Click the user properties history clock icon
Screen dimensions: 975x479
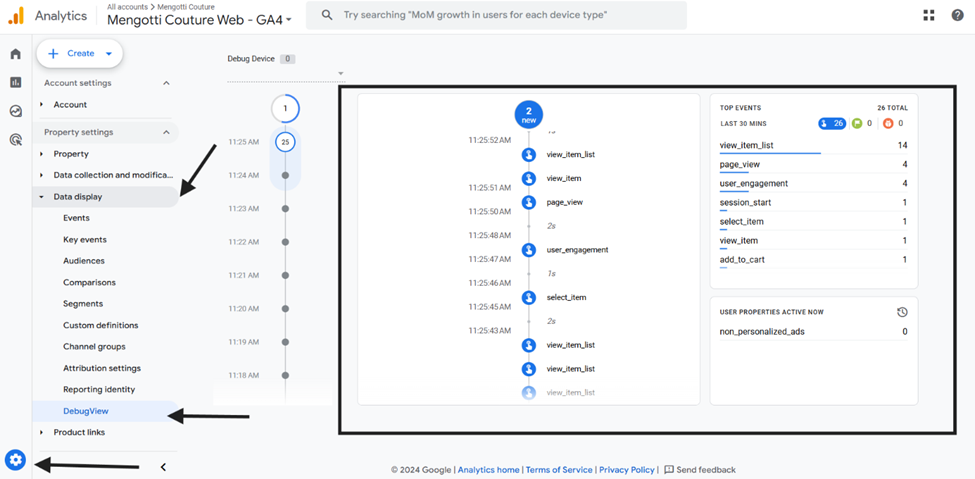(902, 312)
